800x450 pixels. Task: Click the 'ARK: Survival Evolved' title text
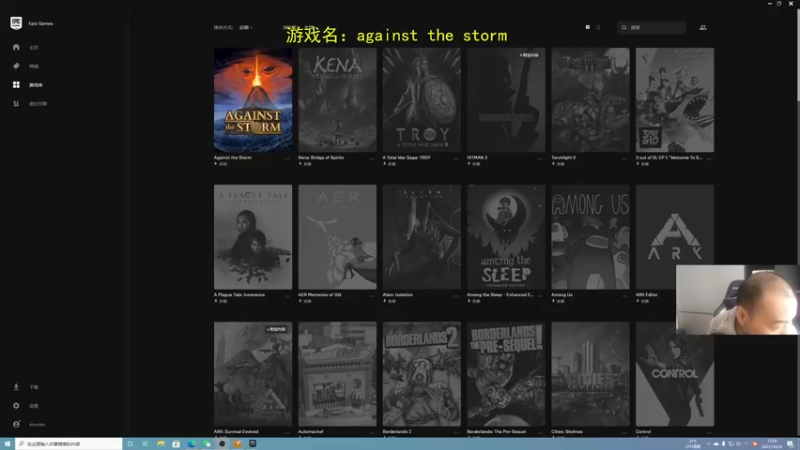coord(236,432)
